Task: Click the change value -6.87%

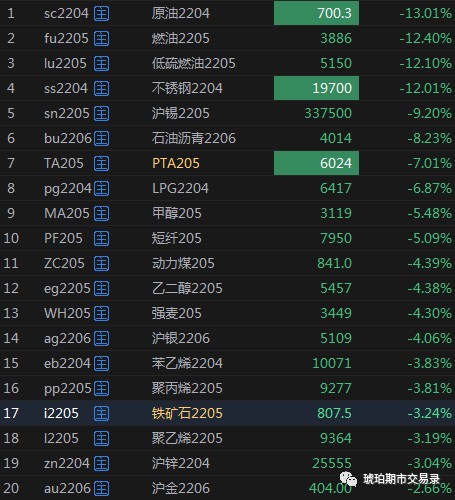Action: (429, 188)
